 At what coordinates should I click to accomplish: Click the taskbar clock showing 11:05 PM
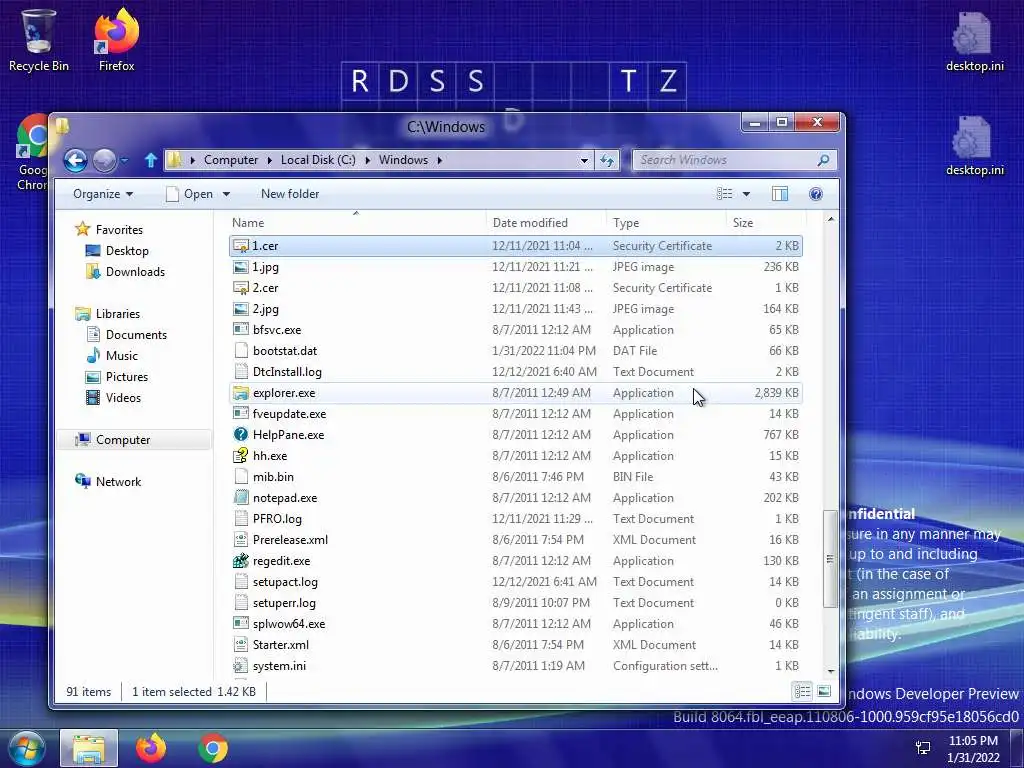(973, 748)
